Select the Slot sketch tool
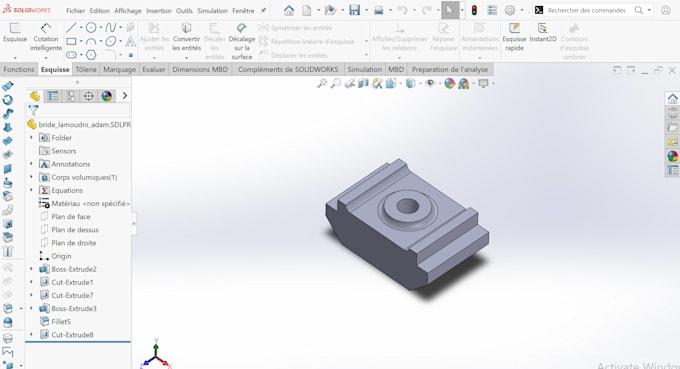Screen dimensions: 680x369 (72, 55)
